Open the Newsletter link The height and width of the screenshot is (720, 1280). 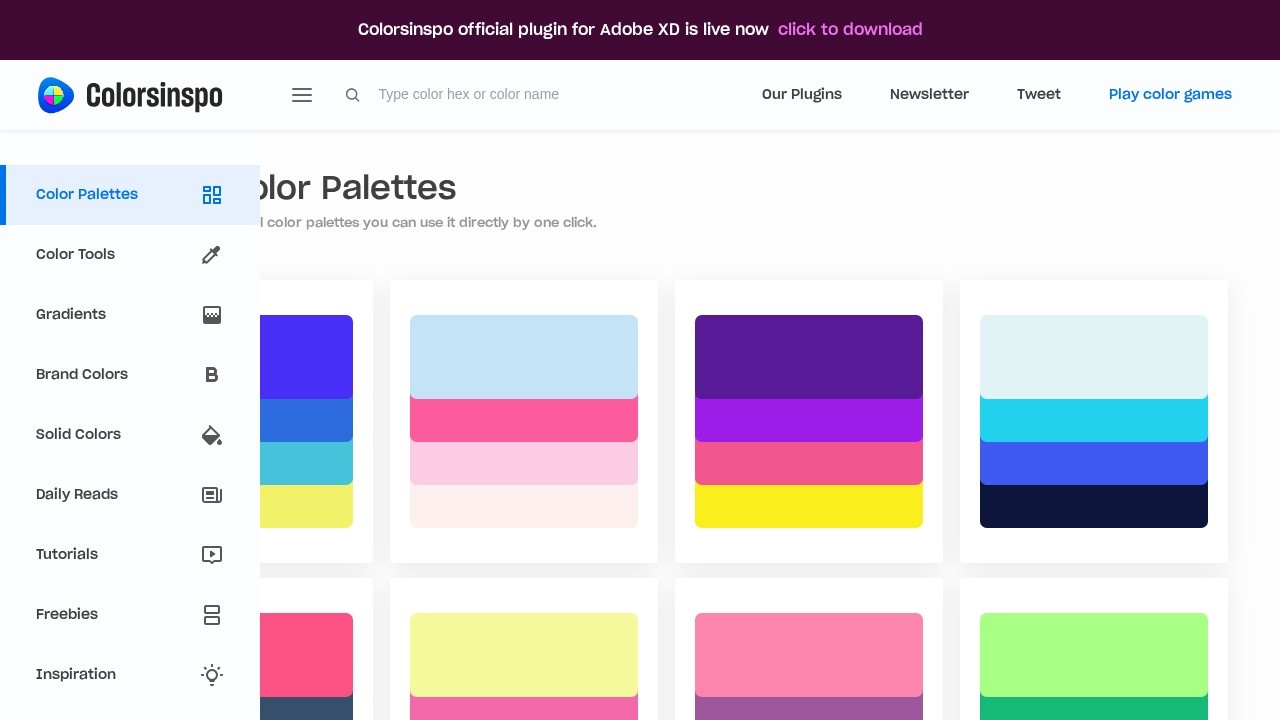coord(929,94)
